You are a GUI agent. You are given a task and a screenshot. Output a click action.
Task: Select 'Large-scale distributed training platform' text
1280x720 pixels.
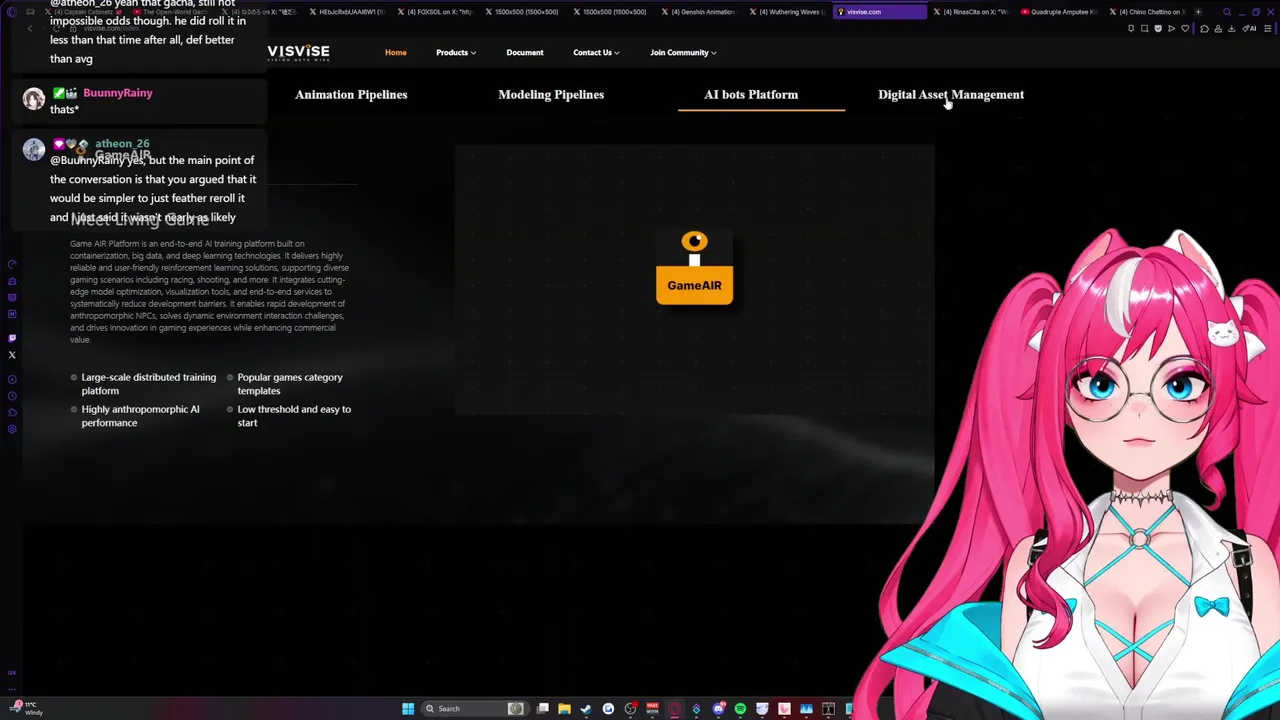149,384
